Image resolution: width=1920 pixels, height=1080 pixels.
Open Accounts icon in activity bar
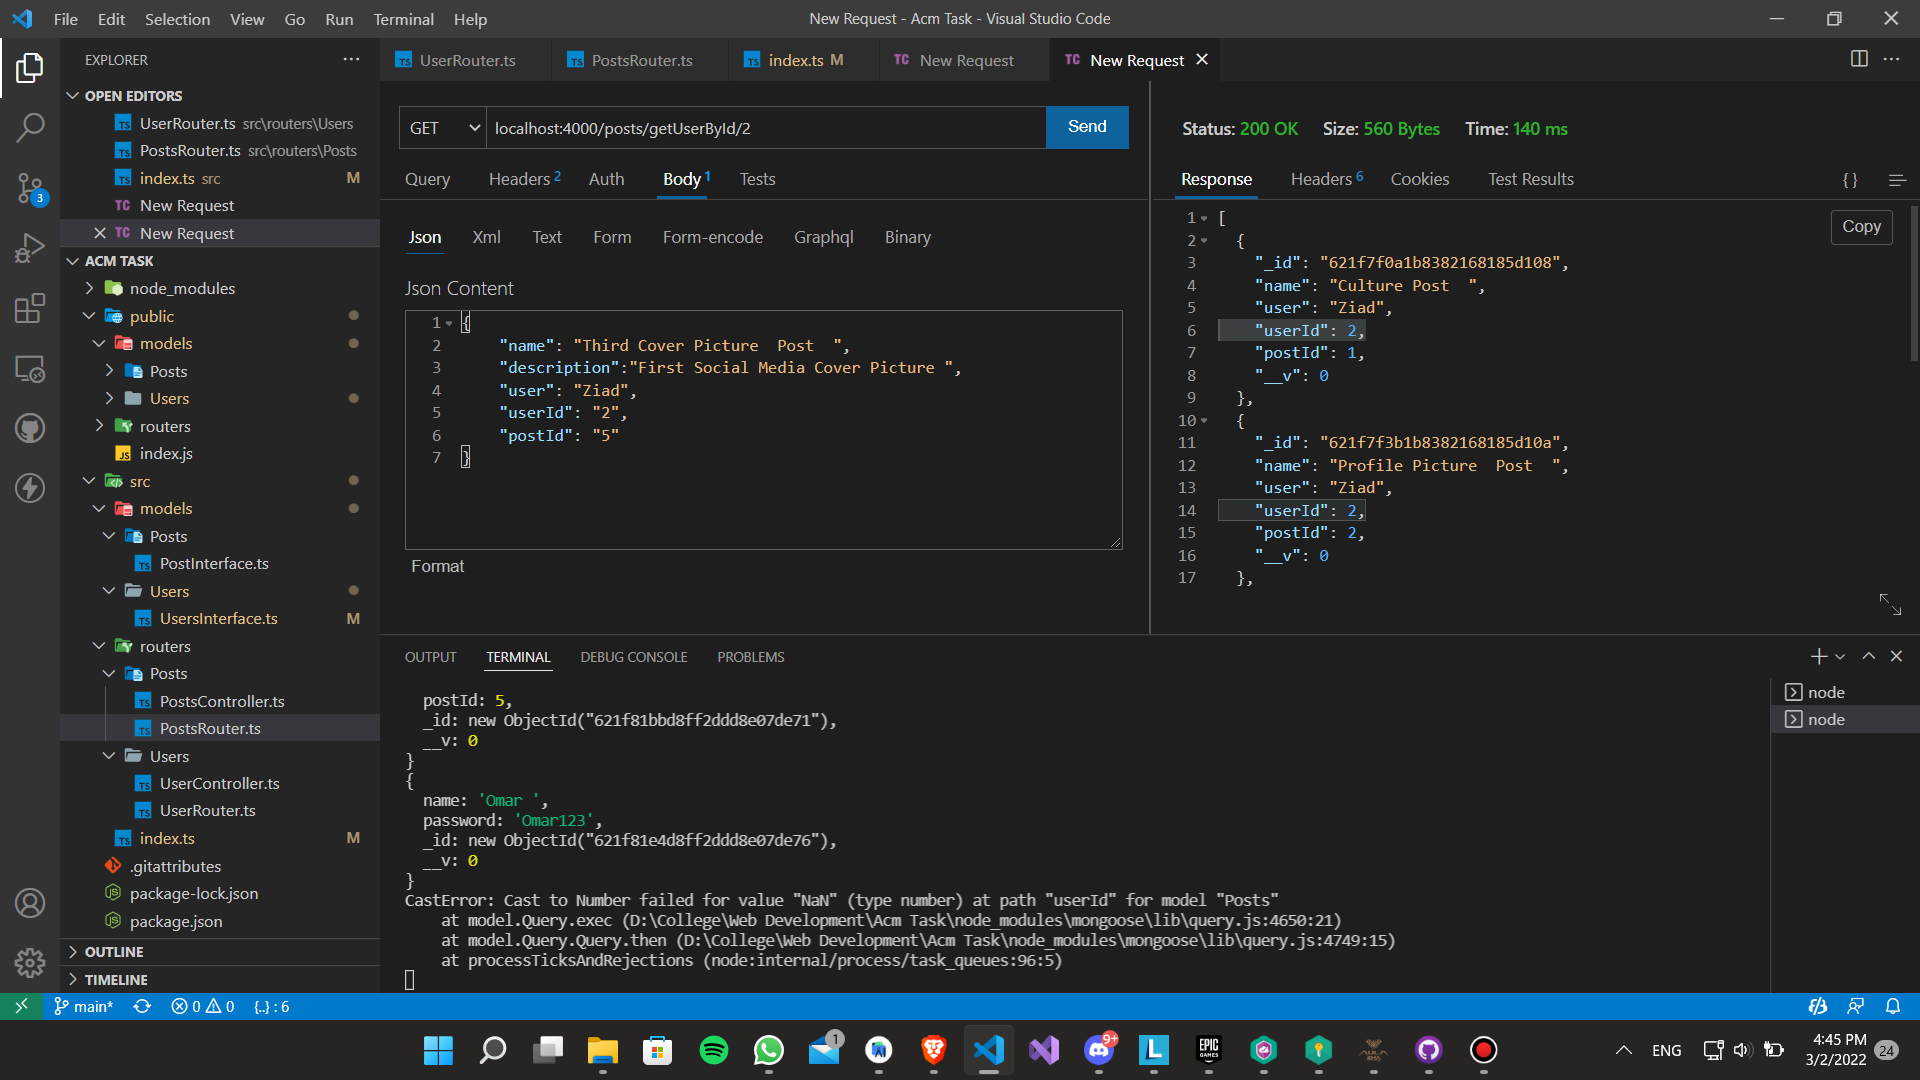coord(30,903)
